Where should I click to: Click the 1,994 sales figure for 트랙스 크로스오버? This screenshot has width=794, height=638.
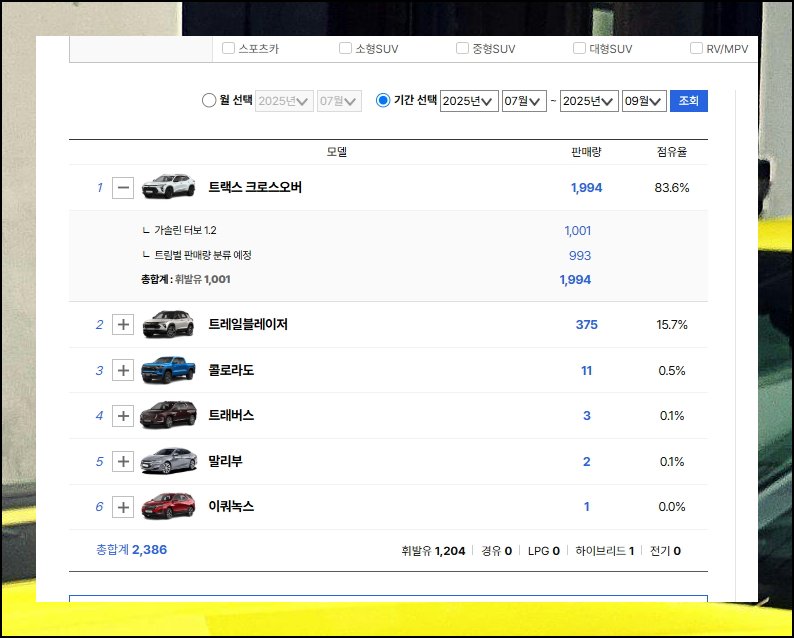point(586,188)
